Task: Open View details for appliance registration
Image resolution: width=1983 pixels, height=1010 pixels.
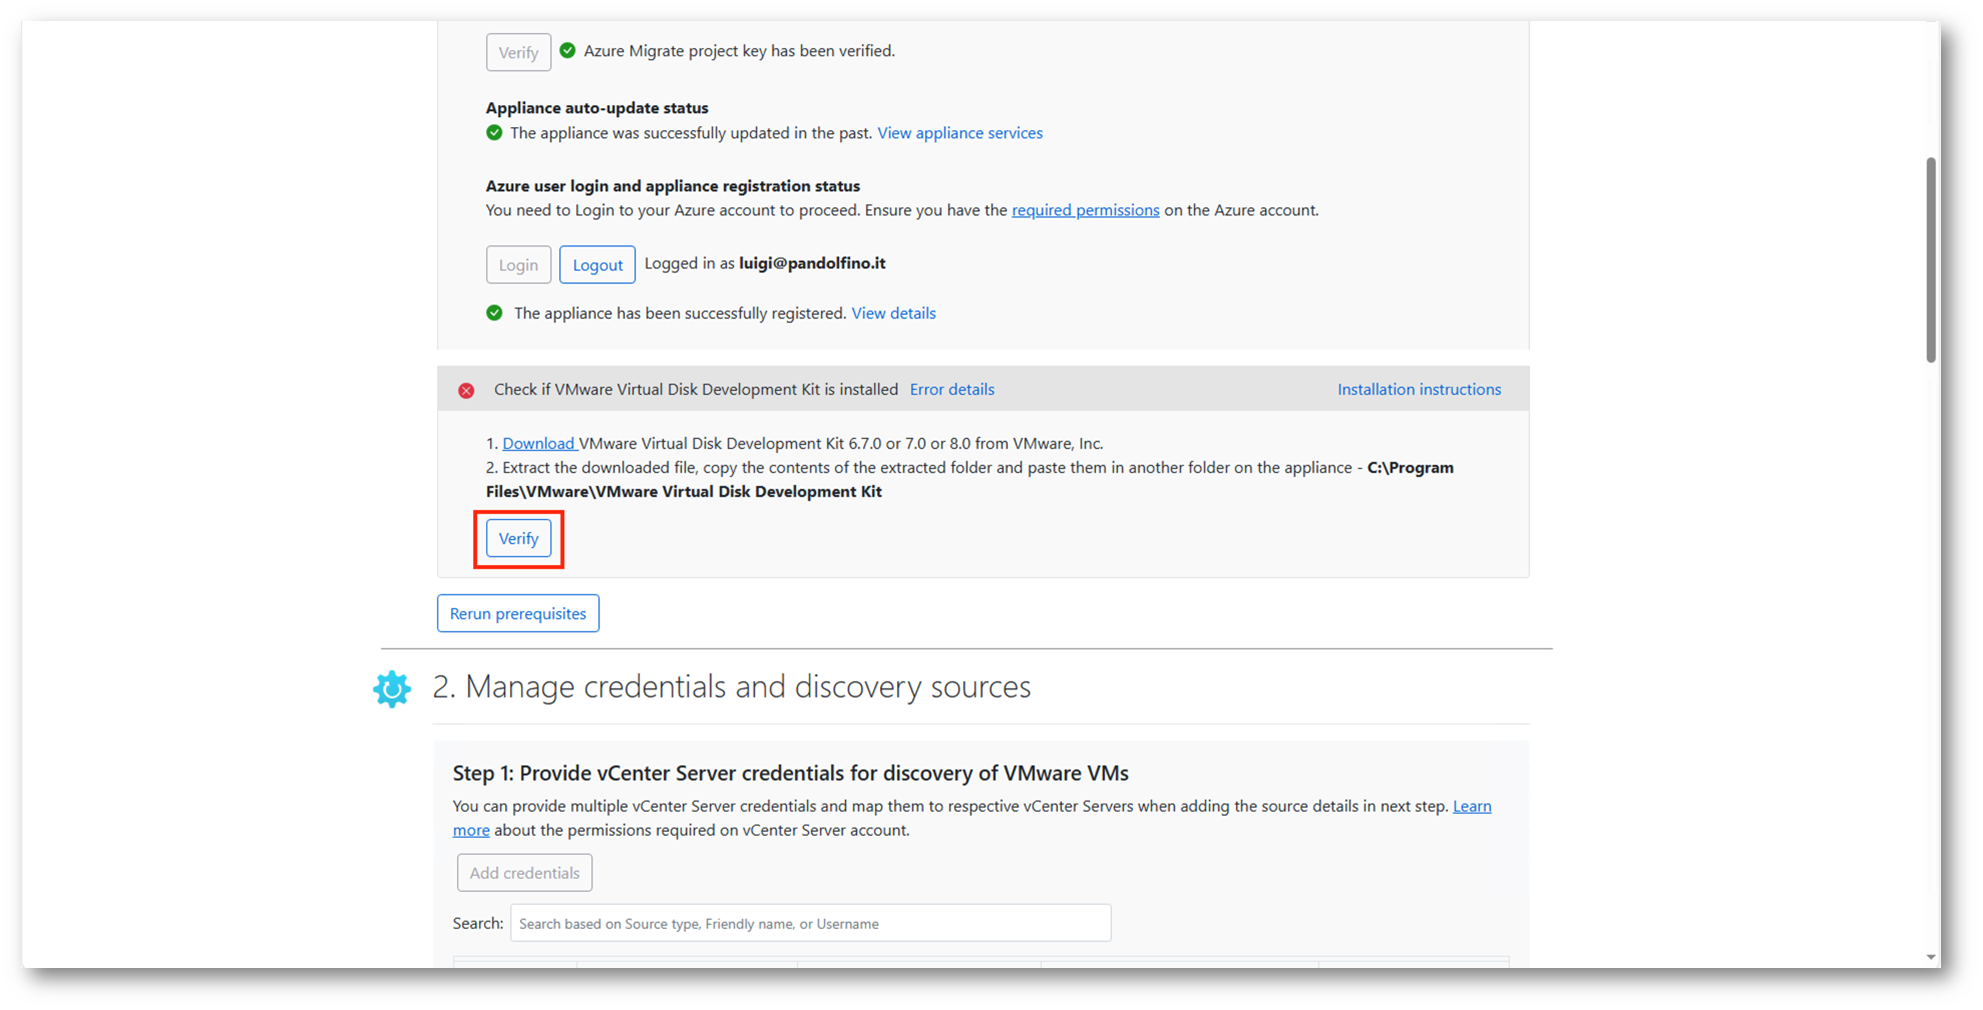Action: click(893, 313)
